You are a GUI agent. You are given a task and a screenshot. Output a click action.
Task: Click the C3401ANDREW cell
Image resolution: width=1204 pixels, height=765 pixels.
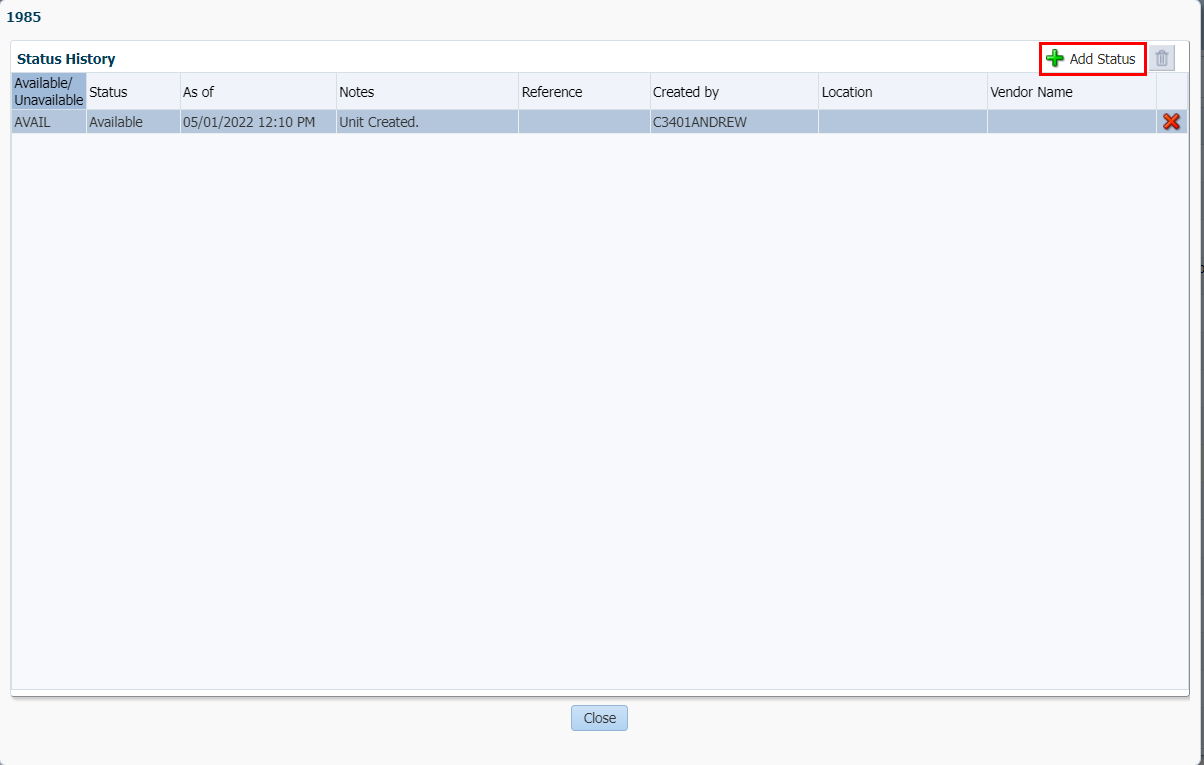tap(734, 122)
